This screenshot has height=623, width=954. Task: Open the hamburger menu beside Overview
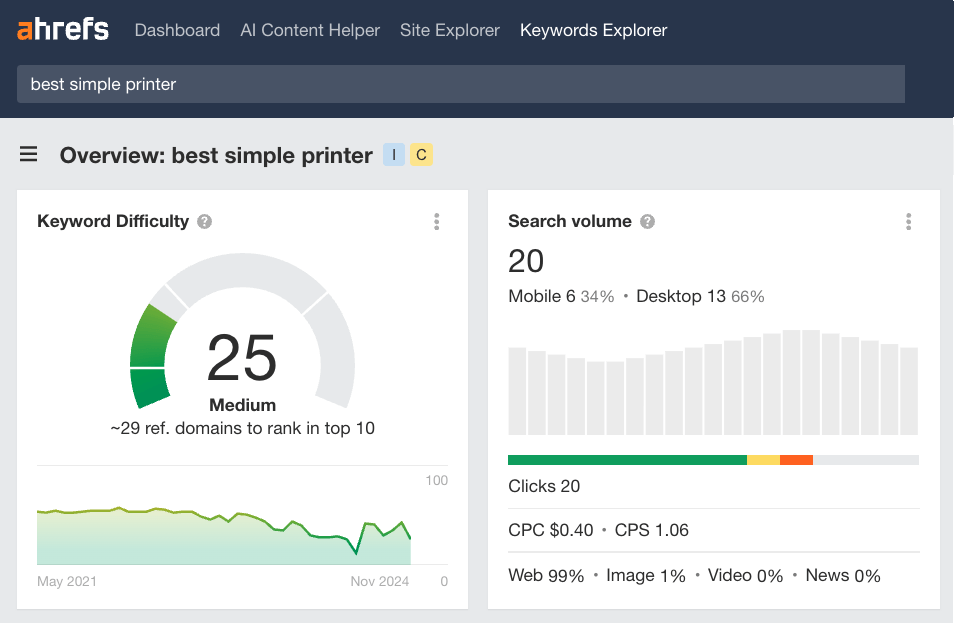coord(28,154)
